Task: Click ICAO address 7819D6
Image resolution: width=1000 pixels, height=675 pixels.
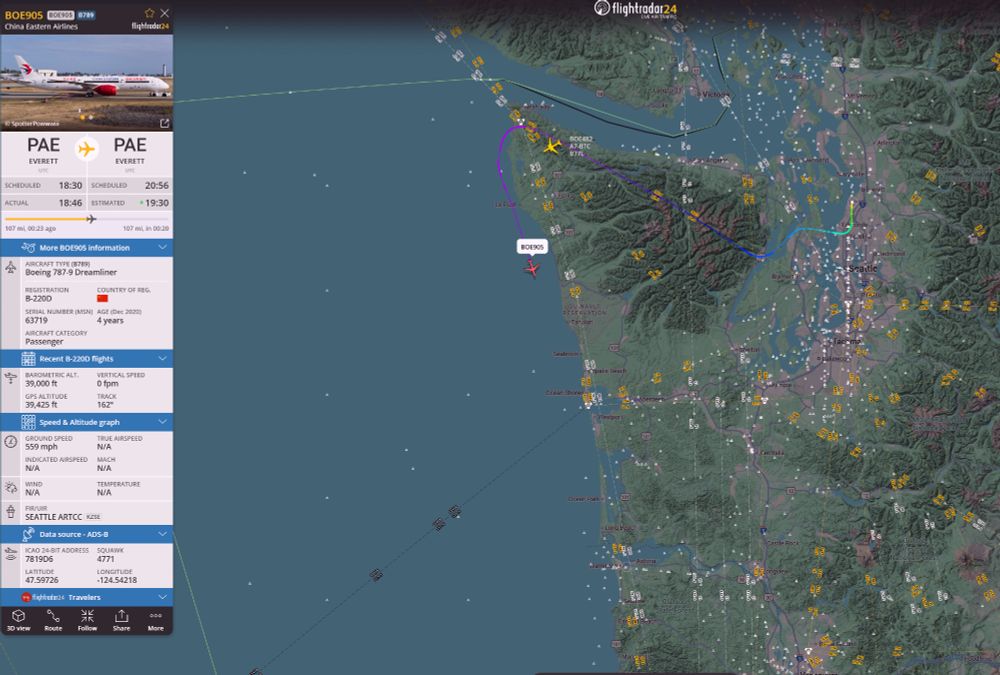Action: coord(40,559)
